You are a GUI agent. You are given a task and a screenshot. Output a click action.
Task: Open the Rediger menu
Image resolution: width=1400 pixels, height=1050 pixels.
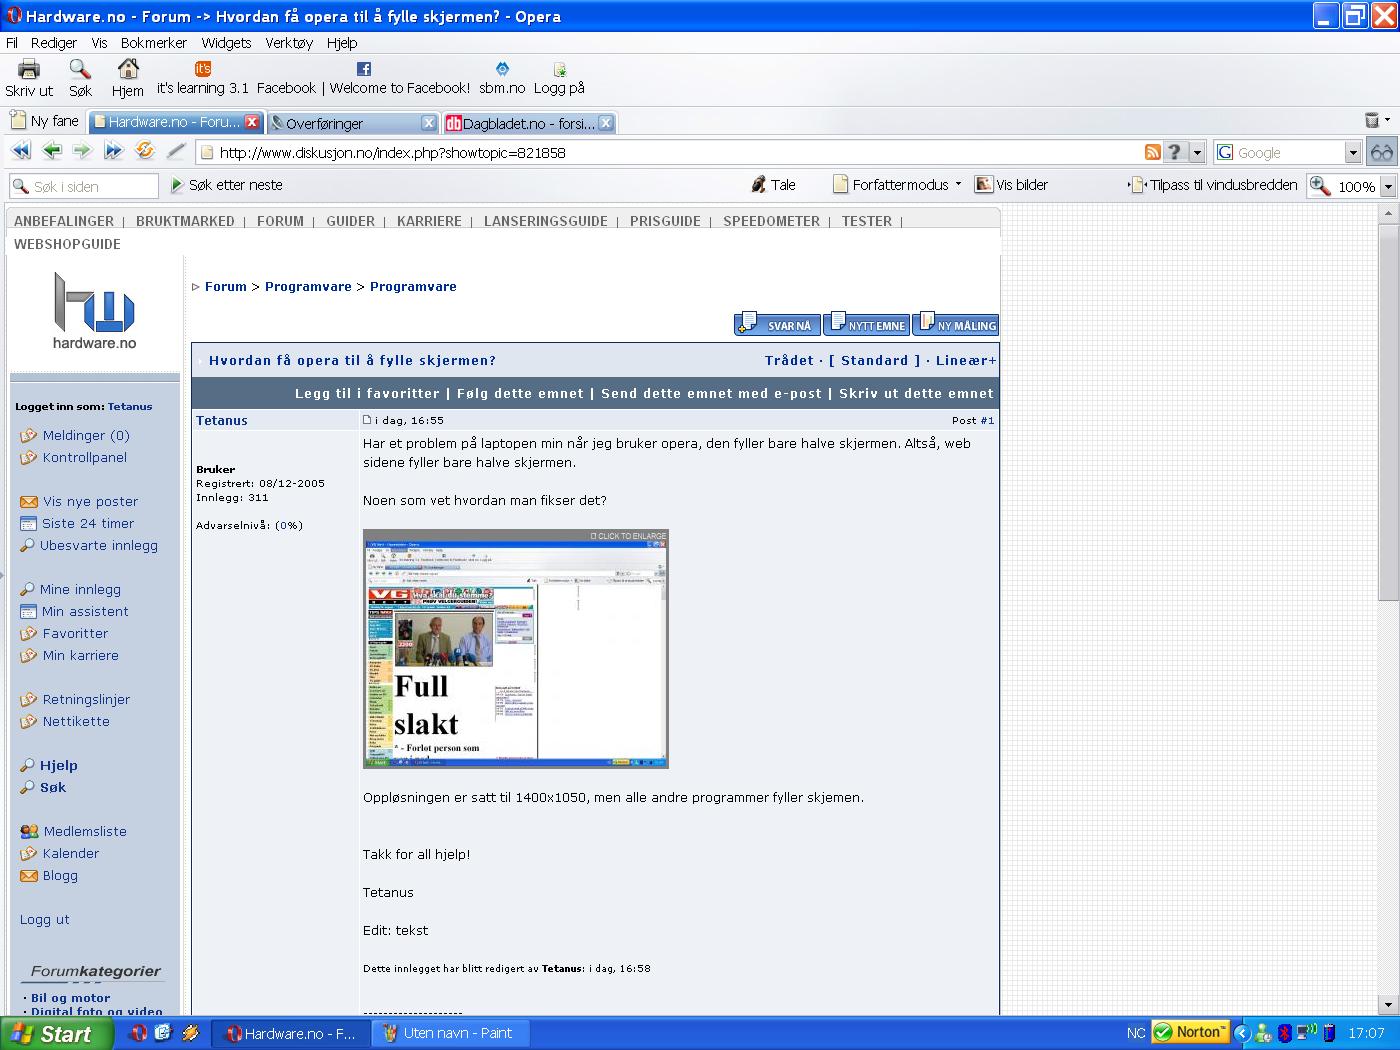point(54,43)
